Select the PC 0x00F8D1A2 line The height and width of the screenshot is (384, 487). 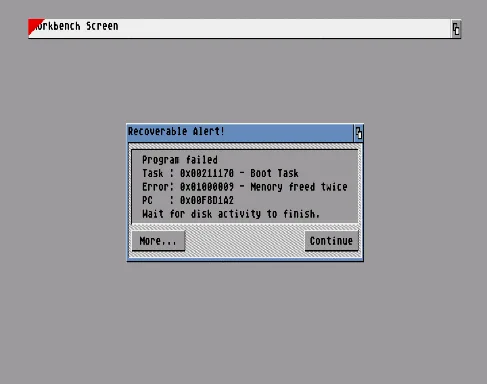188,200
